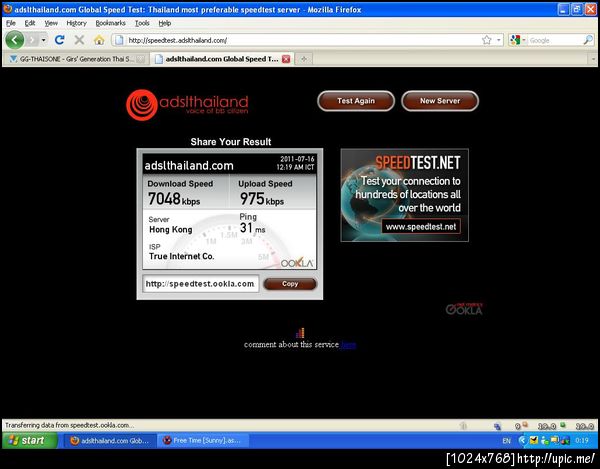Screen dimensions: 600x469
Task: Click the Share Your Result heading
Action: (231, 142)
